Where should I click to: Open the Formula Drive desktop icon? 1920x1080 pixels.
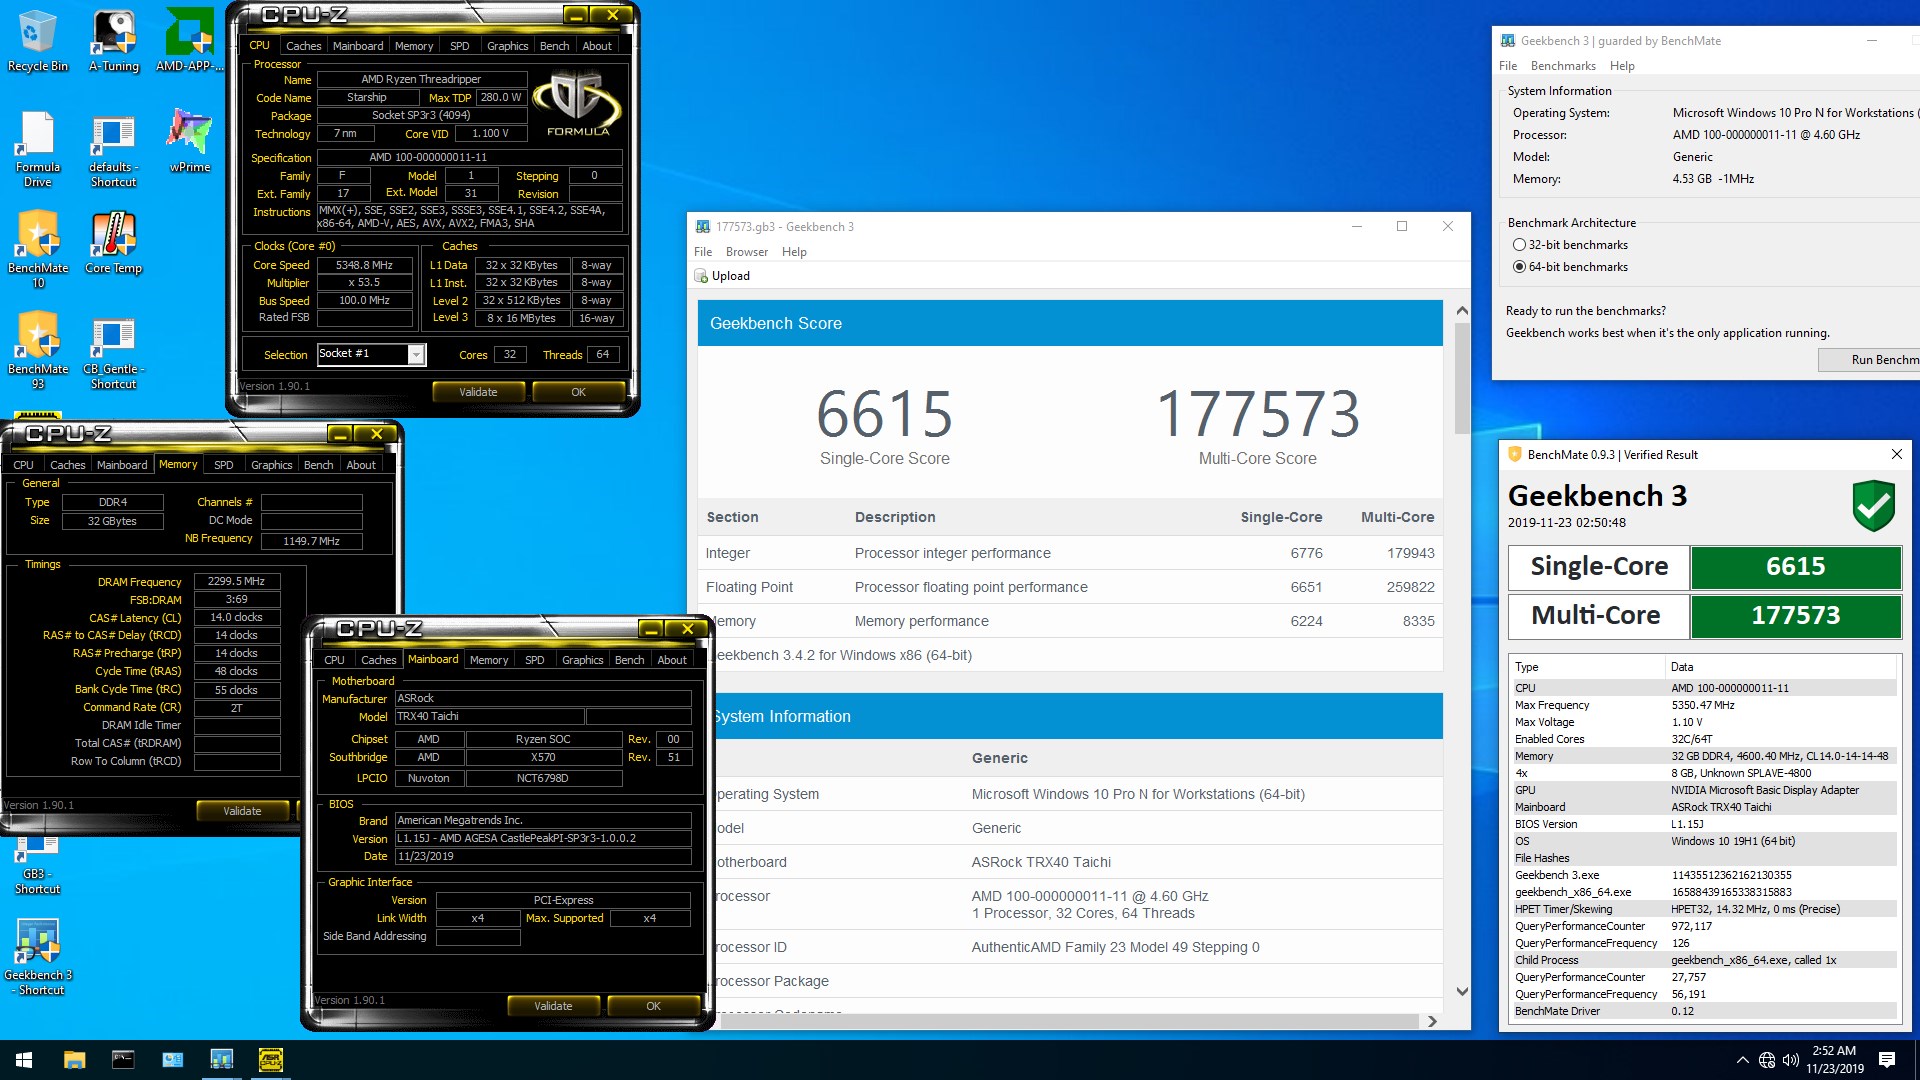[38, 150]
